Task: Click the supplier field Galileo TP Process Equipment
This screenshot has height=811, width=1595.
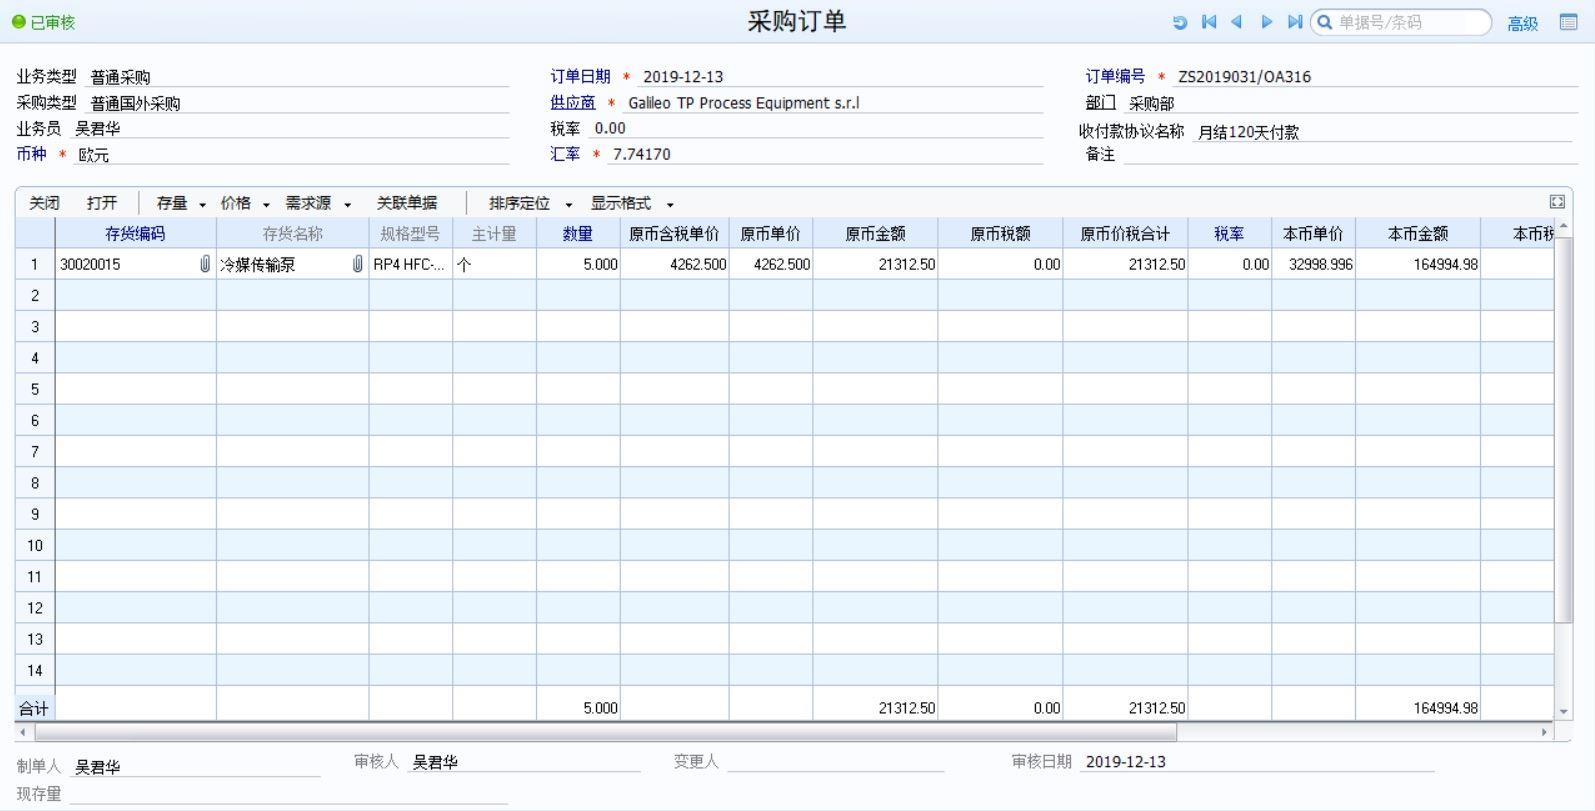Action: [833, 103]
